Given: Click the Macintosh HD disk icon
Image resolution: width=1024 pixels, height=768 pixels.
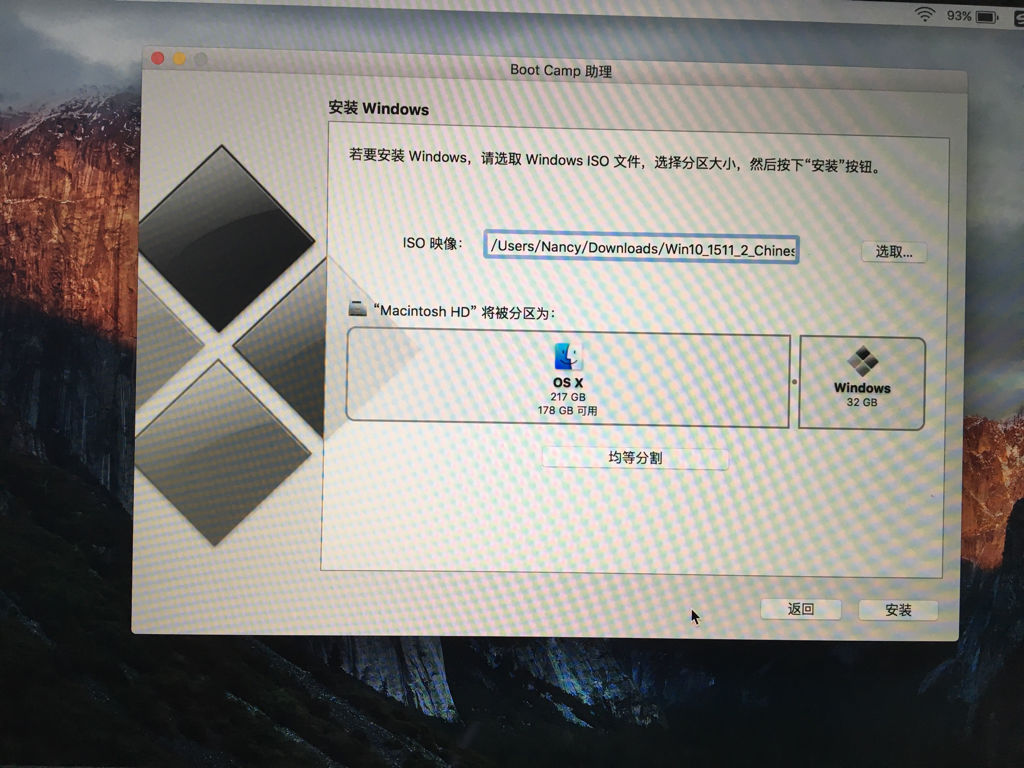Looking at the screenshot, I should 357,308.
